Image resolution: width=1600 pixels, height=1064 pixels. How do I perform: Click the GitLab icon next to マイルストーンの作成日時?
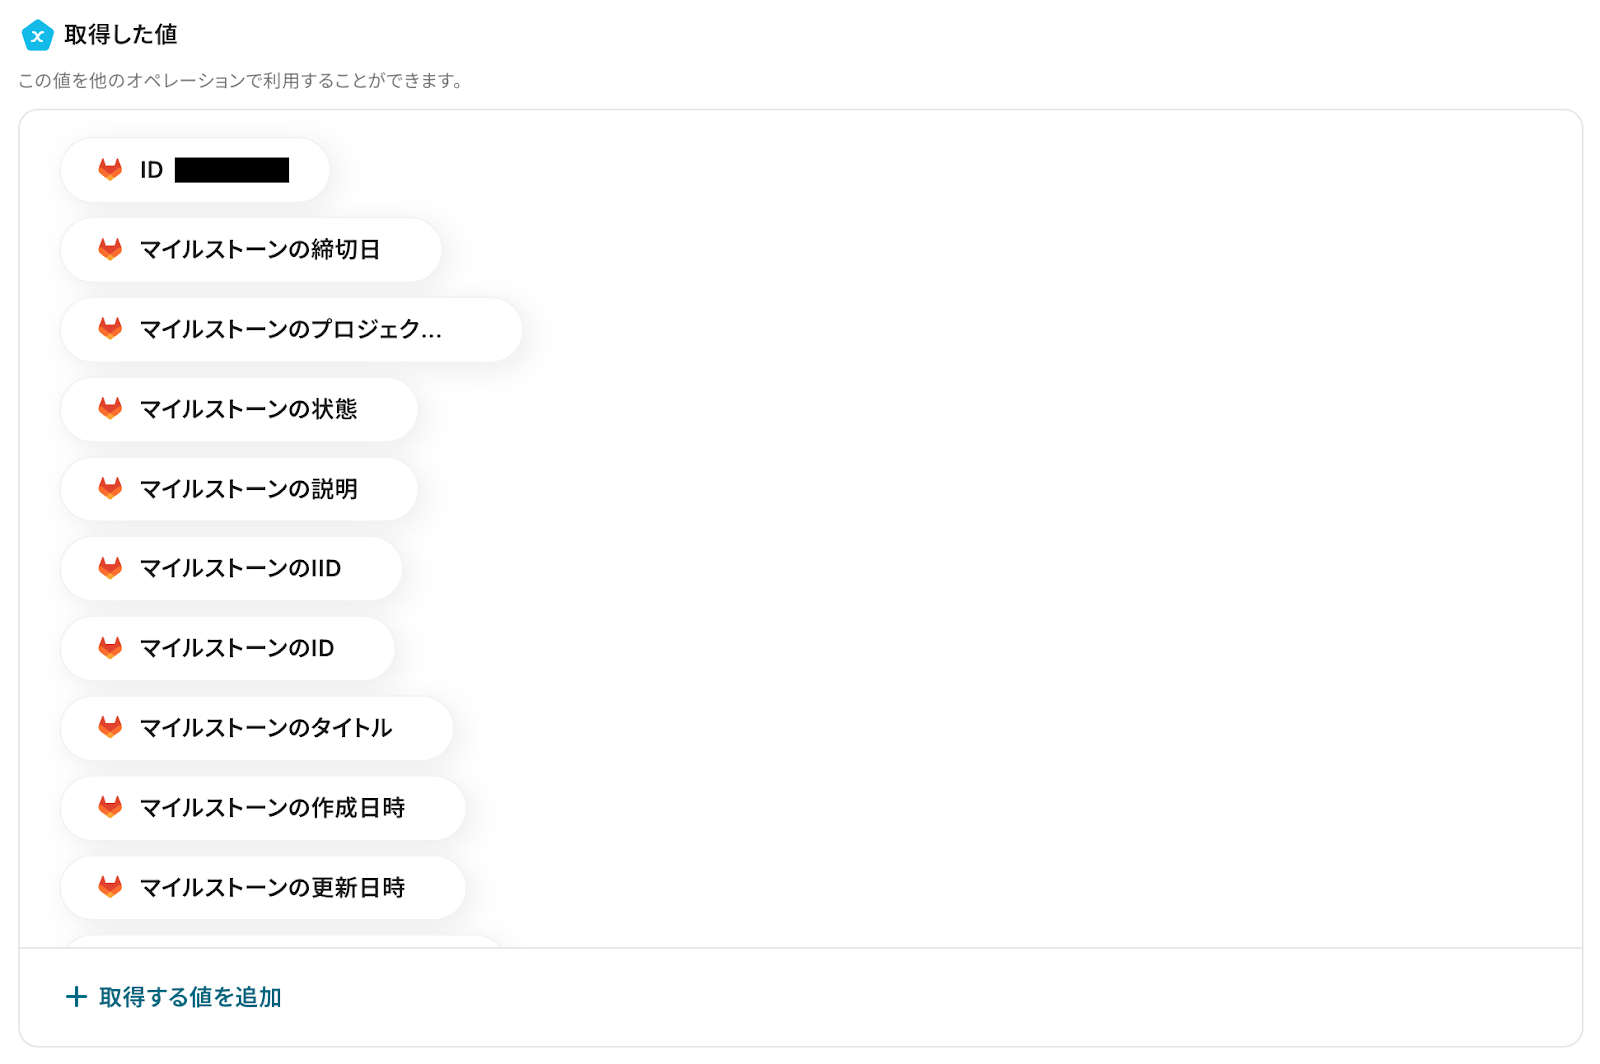click(x=110, y=808)
